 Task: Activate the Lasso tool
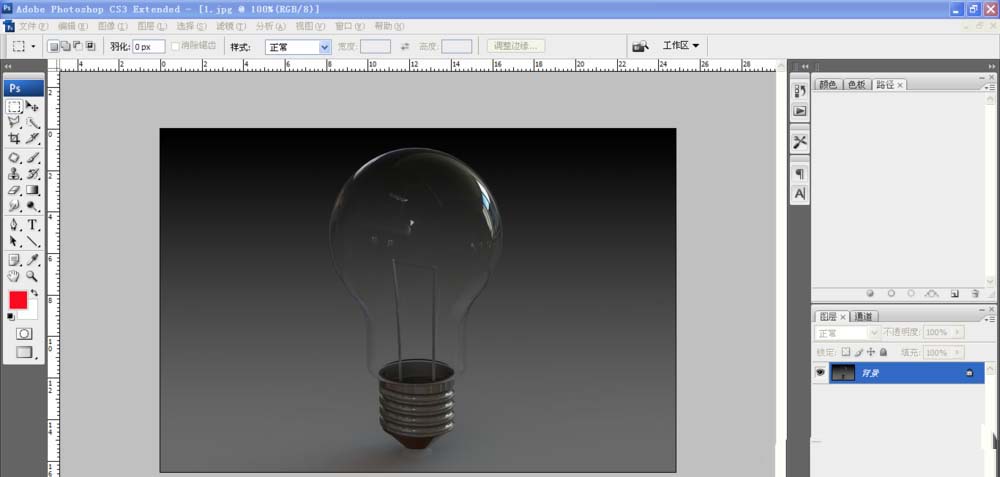click(14, 122)
